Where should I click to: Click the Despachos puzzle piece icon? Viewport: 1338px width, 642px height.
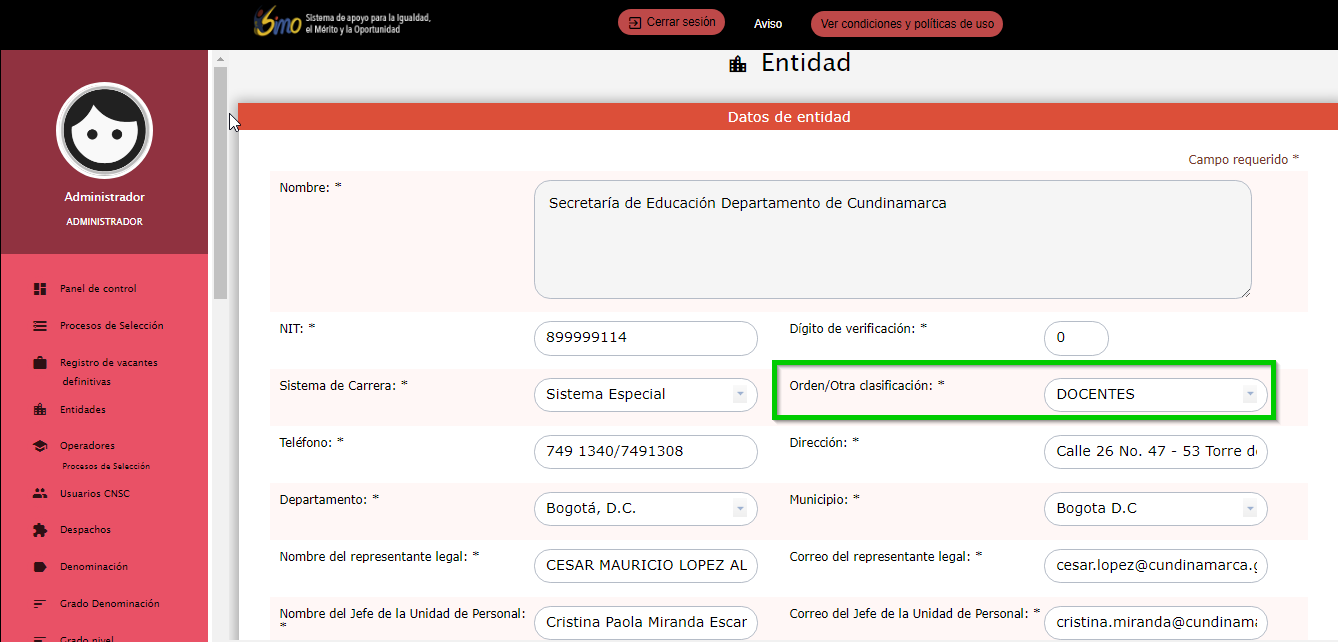[x=40, y=530]
